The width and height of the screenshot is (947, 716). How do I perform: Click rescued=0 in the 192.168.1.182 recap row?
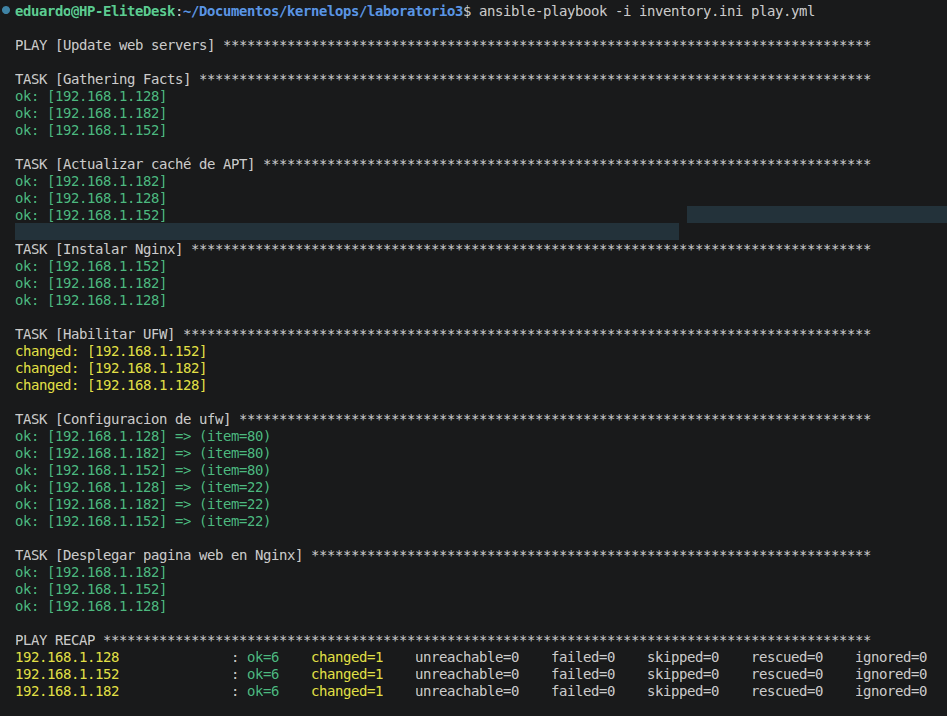[x=788, y=691]
